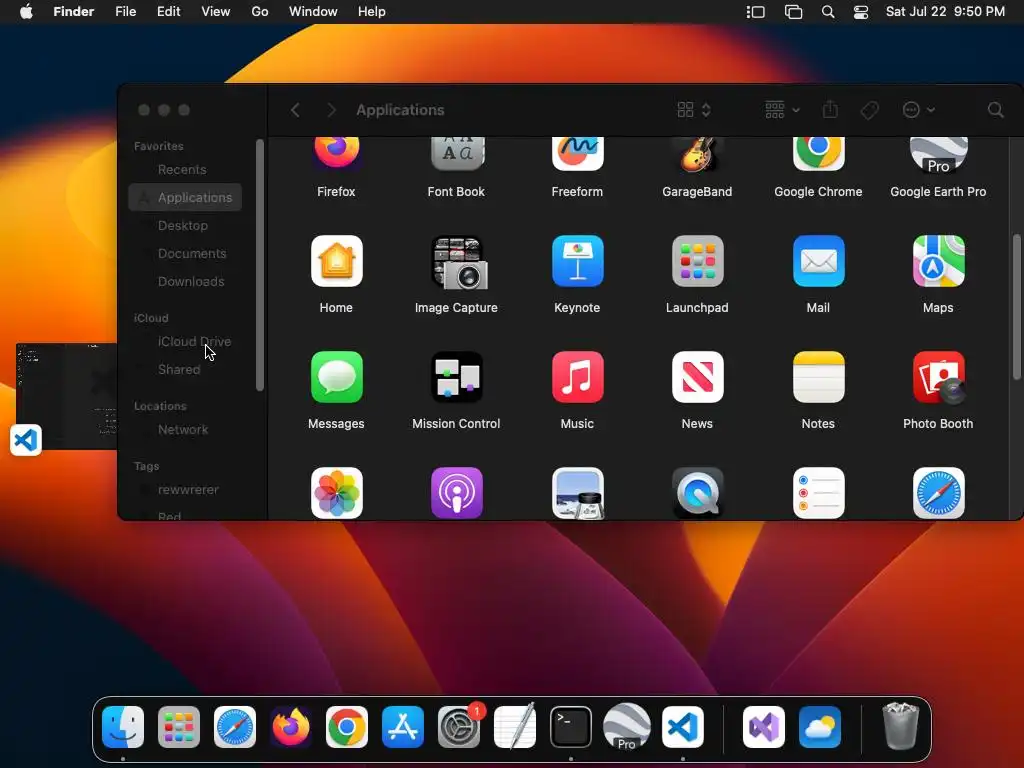Select the Mail app in Finder
The image size is (1024, 768).
(x=818, y=261)
